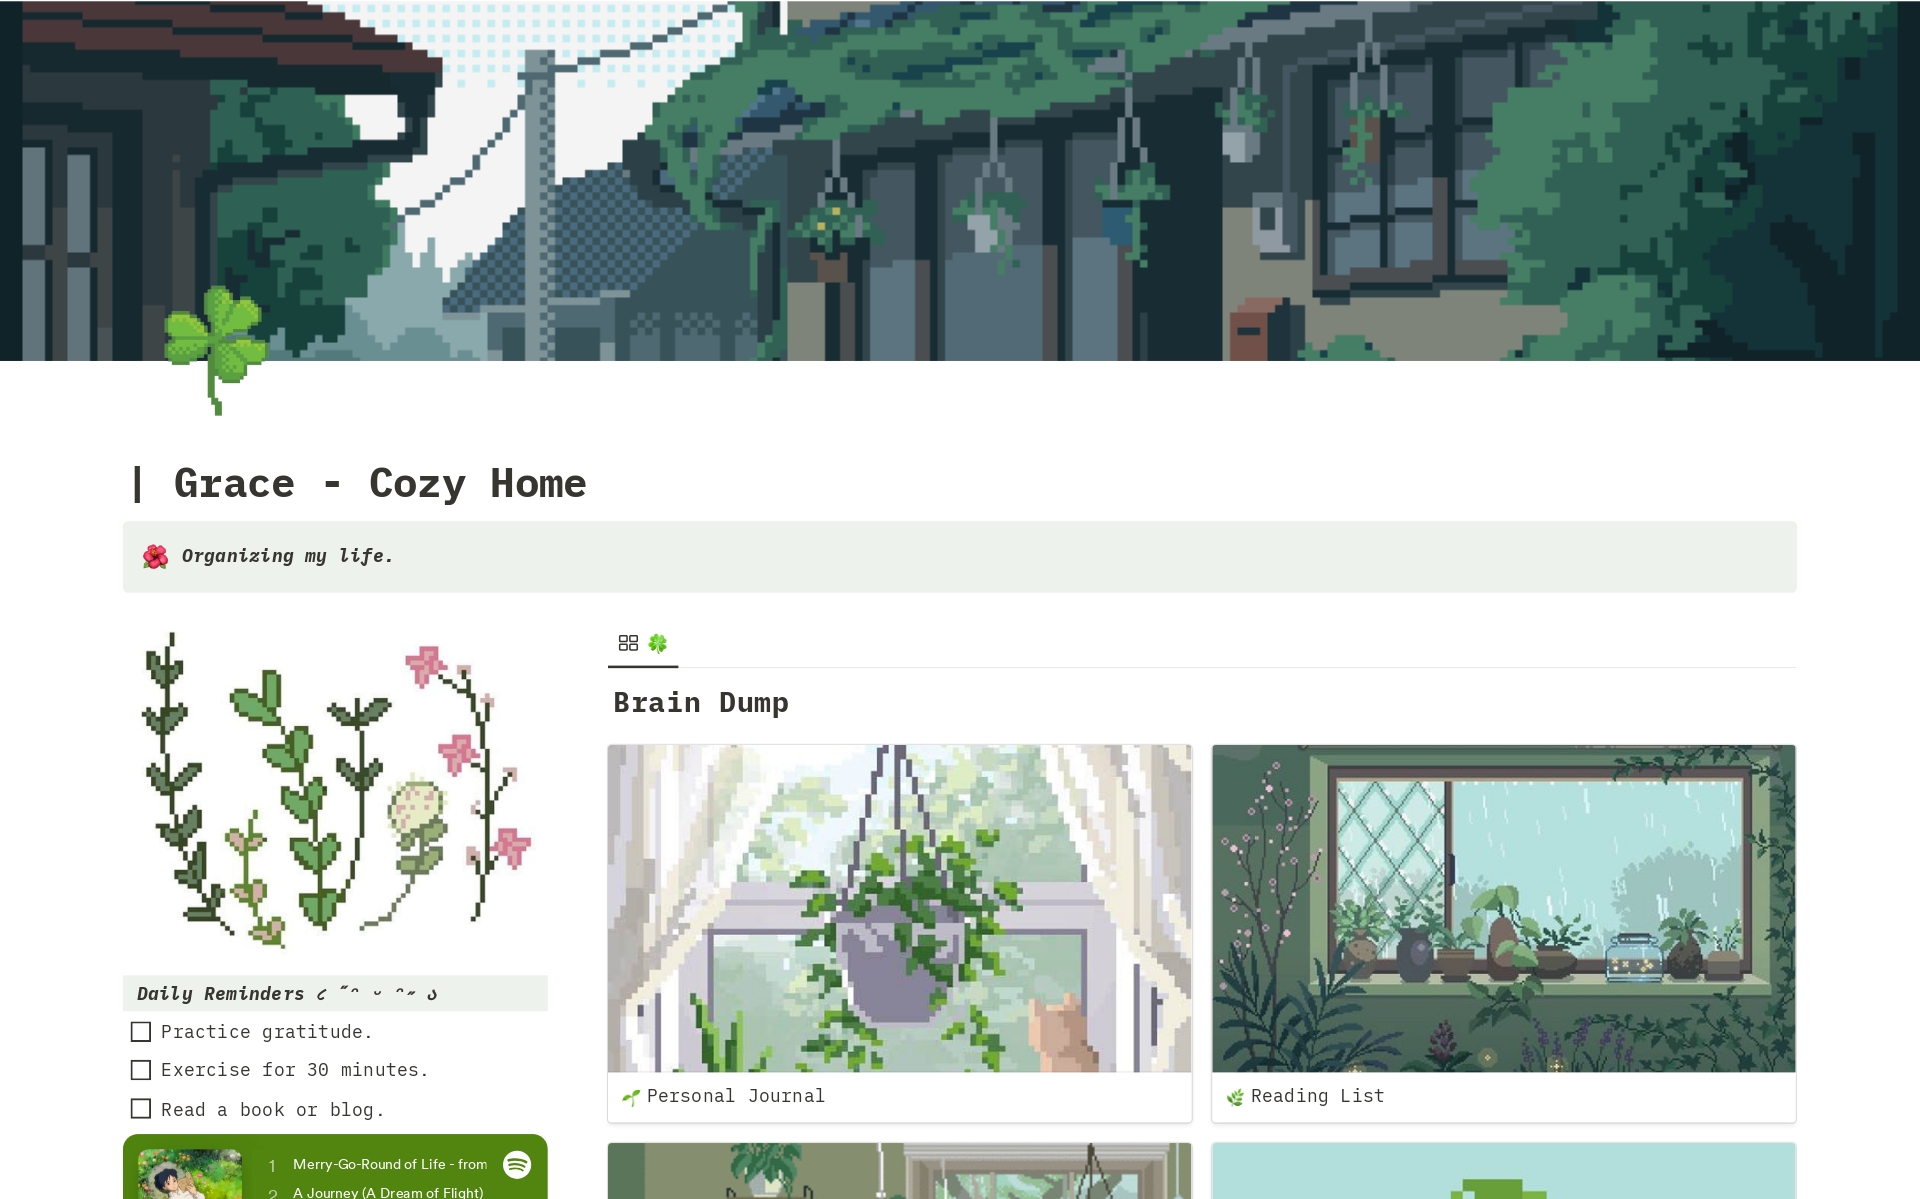Viewport: 1920px width, 1199px height.
Task: Open the Personal Journal card title
Action: coord(736,1096)
